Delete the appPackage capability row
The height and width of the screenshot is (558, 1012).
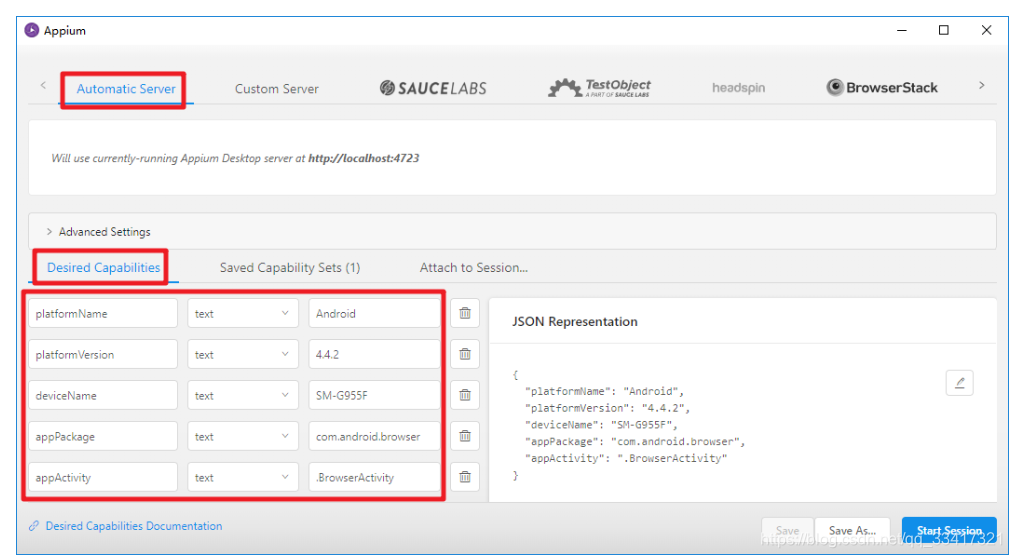coord(465,436)
